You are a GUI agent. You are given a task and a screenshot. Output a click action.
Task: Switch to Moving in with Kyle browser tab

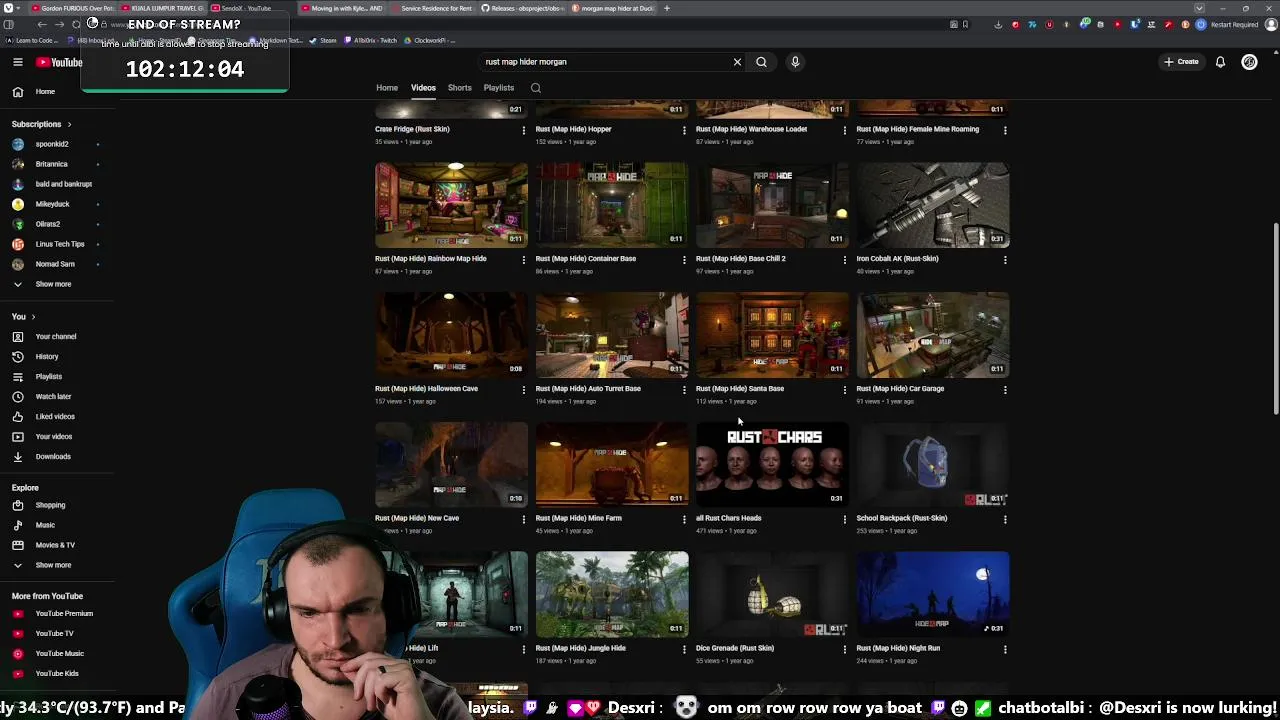pyautogui.click(x=341, y=8)
